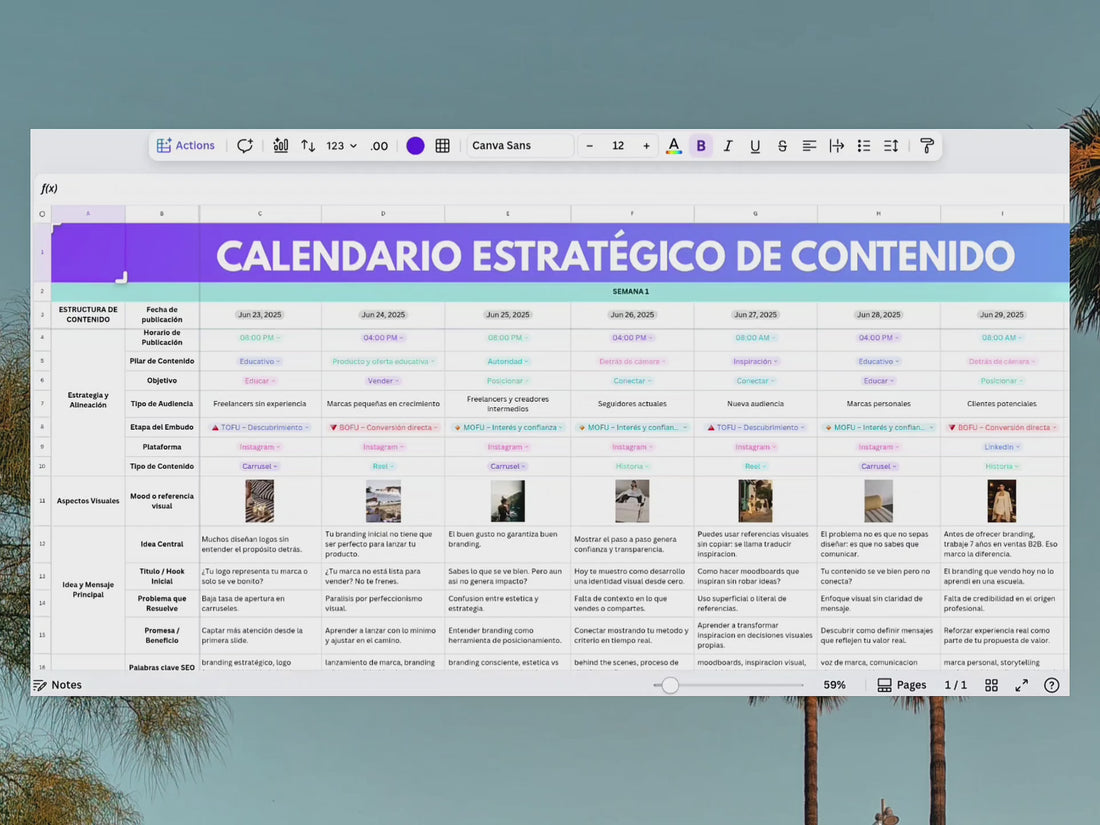Toggle Underline formatting

tap(755, 145)
